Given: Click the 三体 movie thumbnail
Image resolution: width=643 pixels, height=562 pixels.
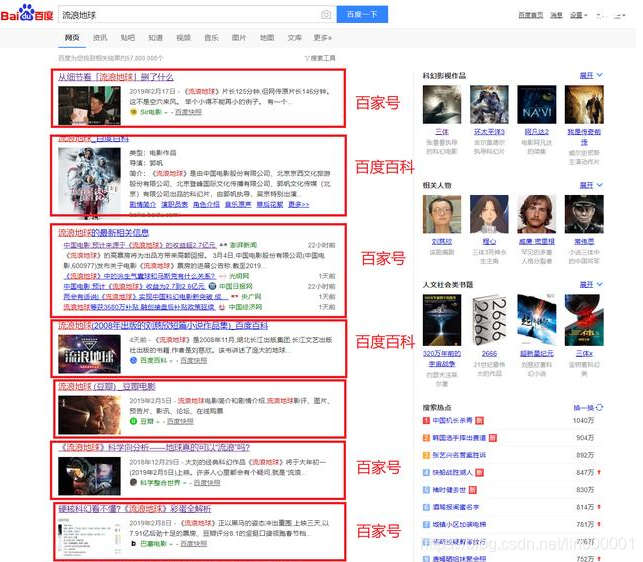Looking at the screenshot, I should [442, 104].
